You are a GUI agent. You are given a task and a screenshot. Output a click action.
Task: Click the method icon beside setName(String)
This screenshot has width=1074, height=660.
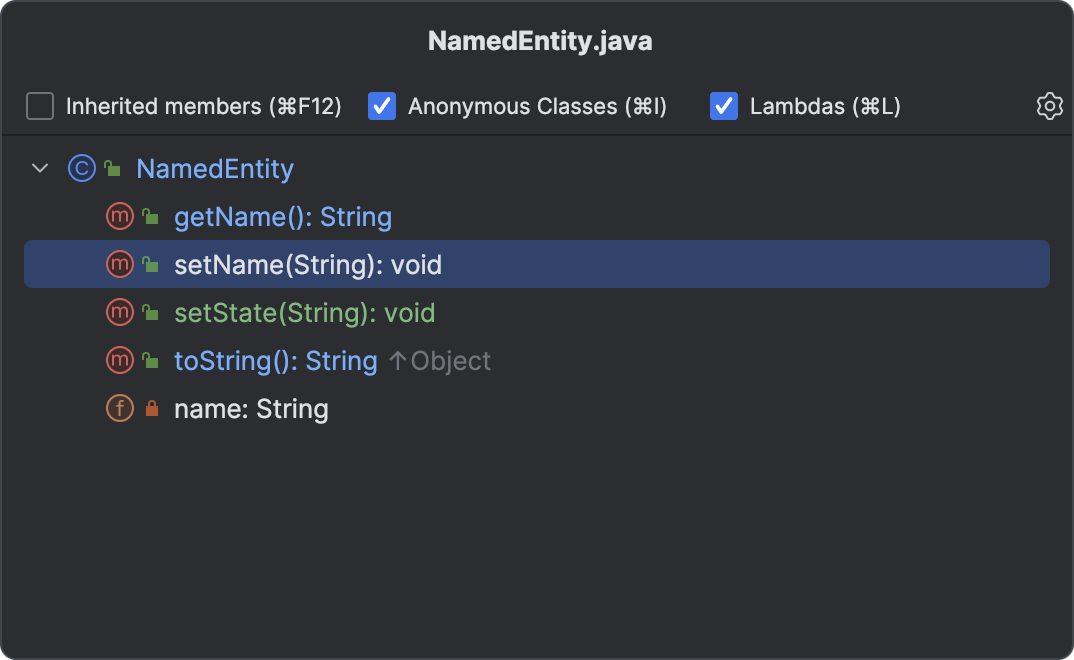tap(120, 264)
